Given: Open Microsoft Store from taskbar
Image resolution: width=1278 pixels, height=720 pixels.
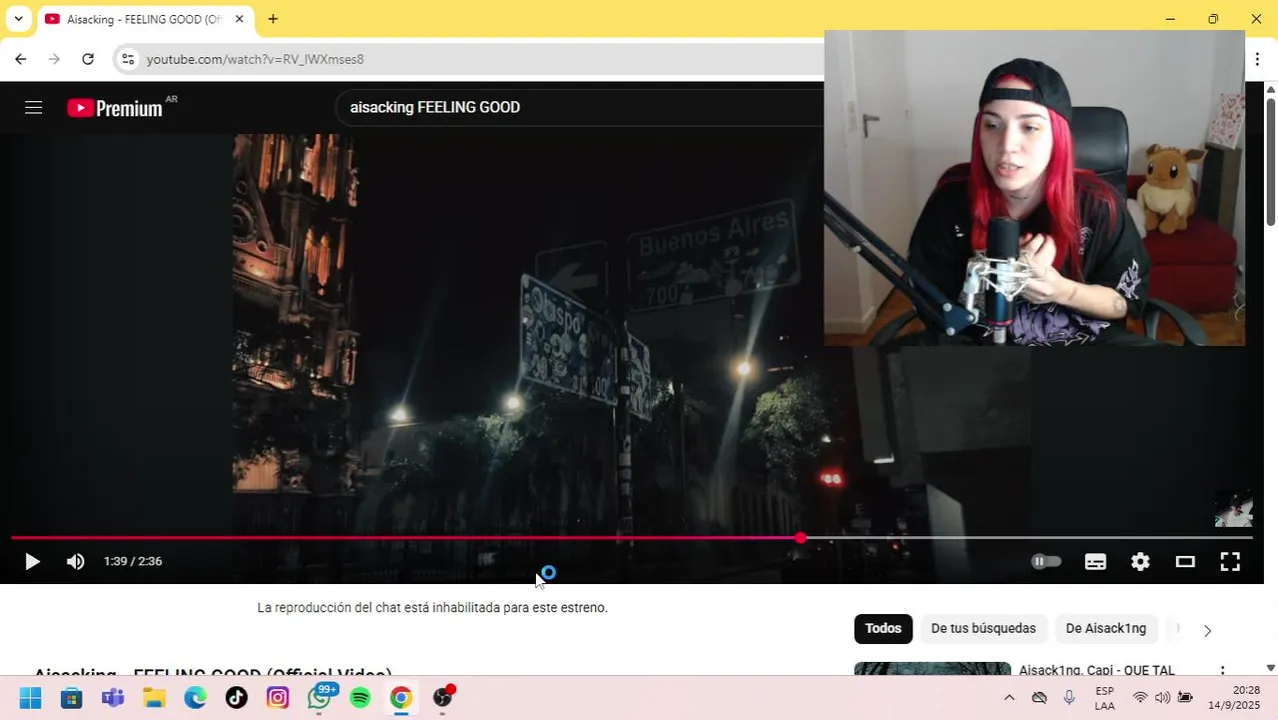Looking at the screenshot, I should pyautogui.click(x=71, y=698).
